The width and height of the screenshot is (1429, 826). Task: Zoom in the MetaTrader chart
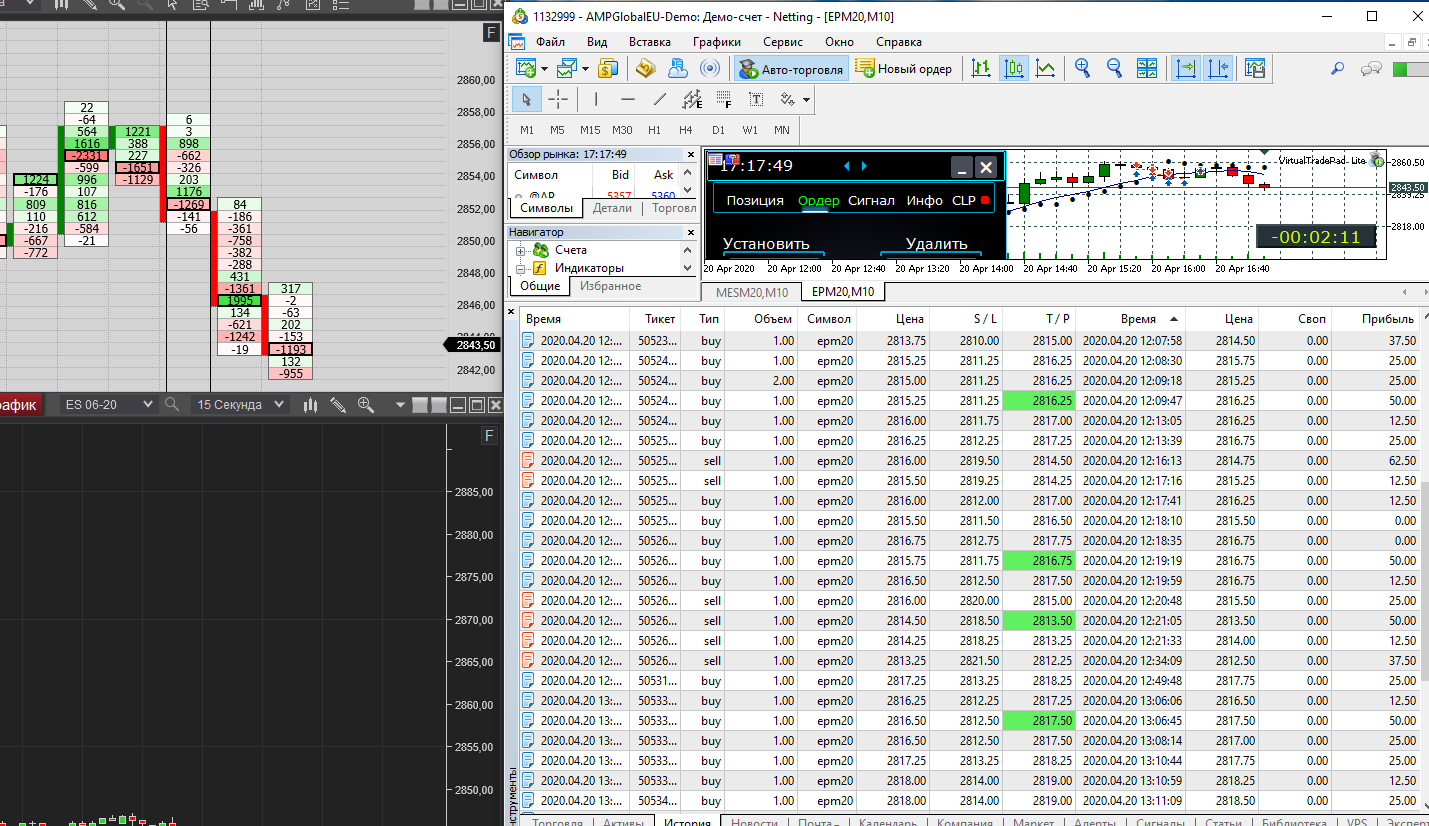1082,69
